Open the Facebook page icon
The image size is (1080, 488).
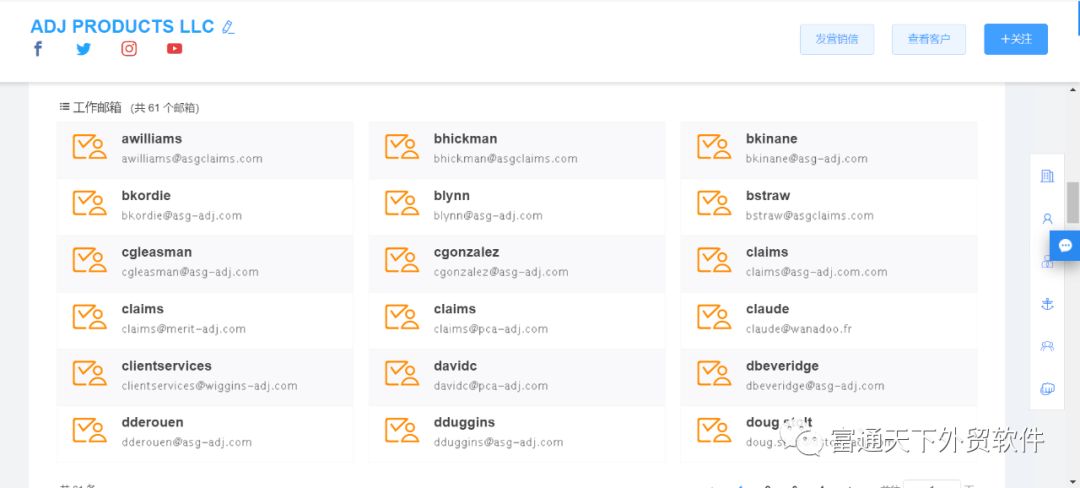38,49
